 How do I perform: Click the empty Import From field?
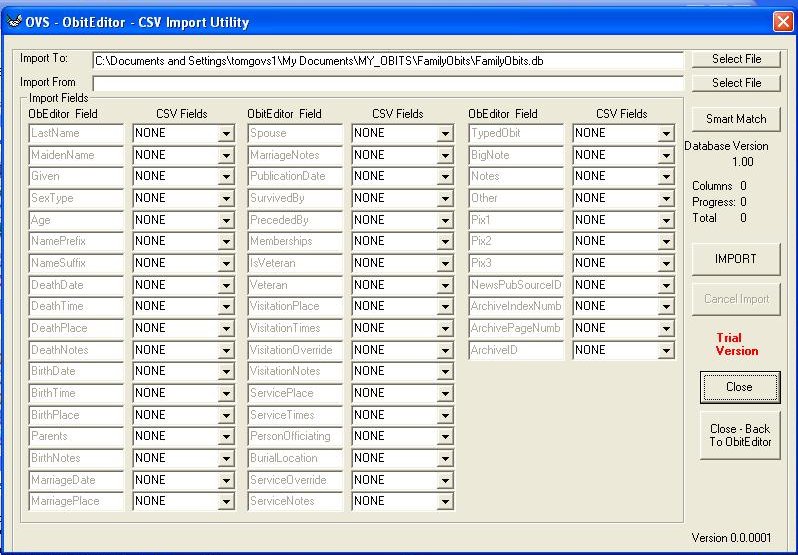(x=388, y=83)
